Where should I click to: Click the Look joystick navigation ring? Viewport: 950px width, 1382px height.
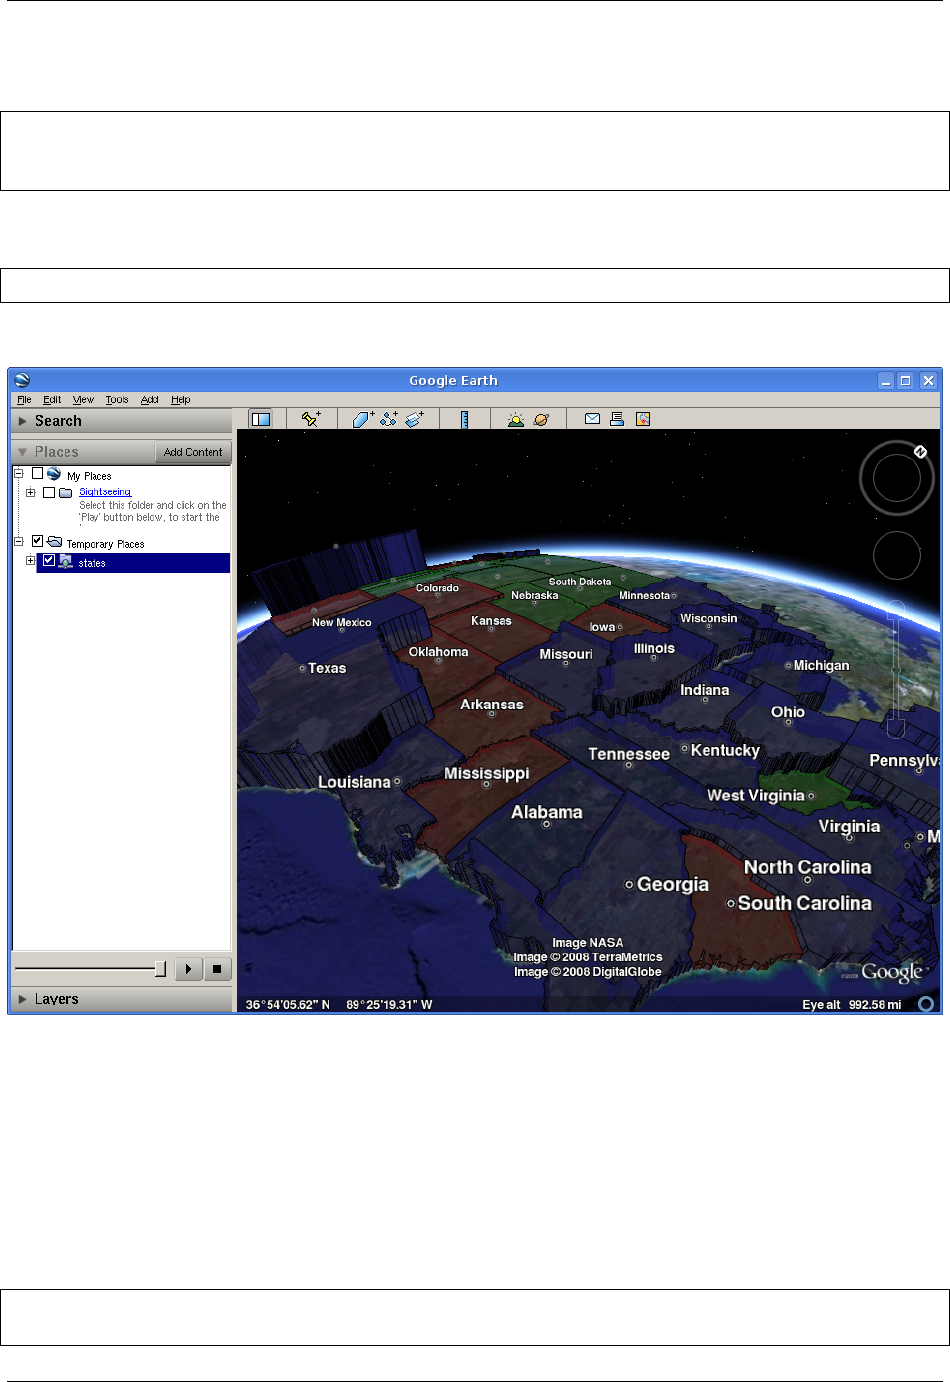coord(897,479)
